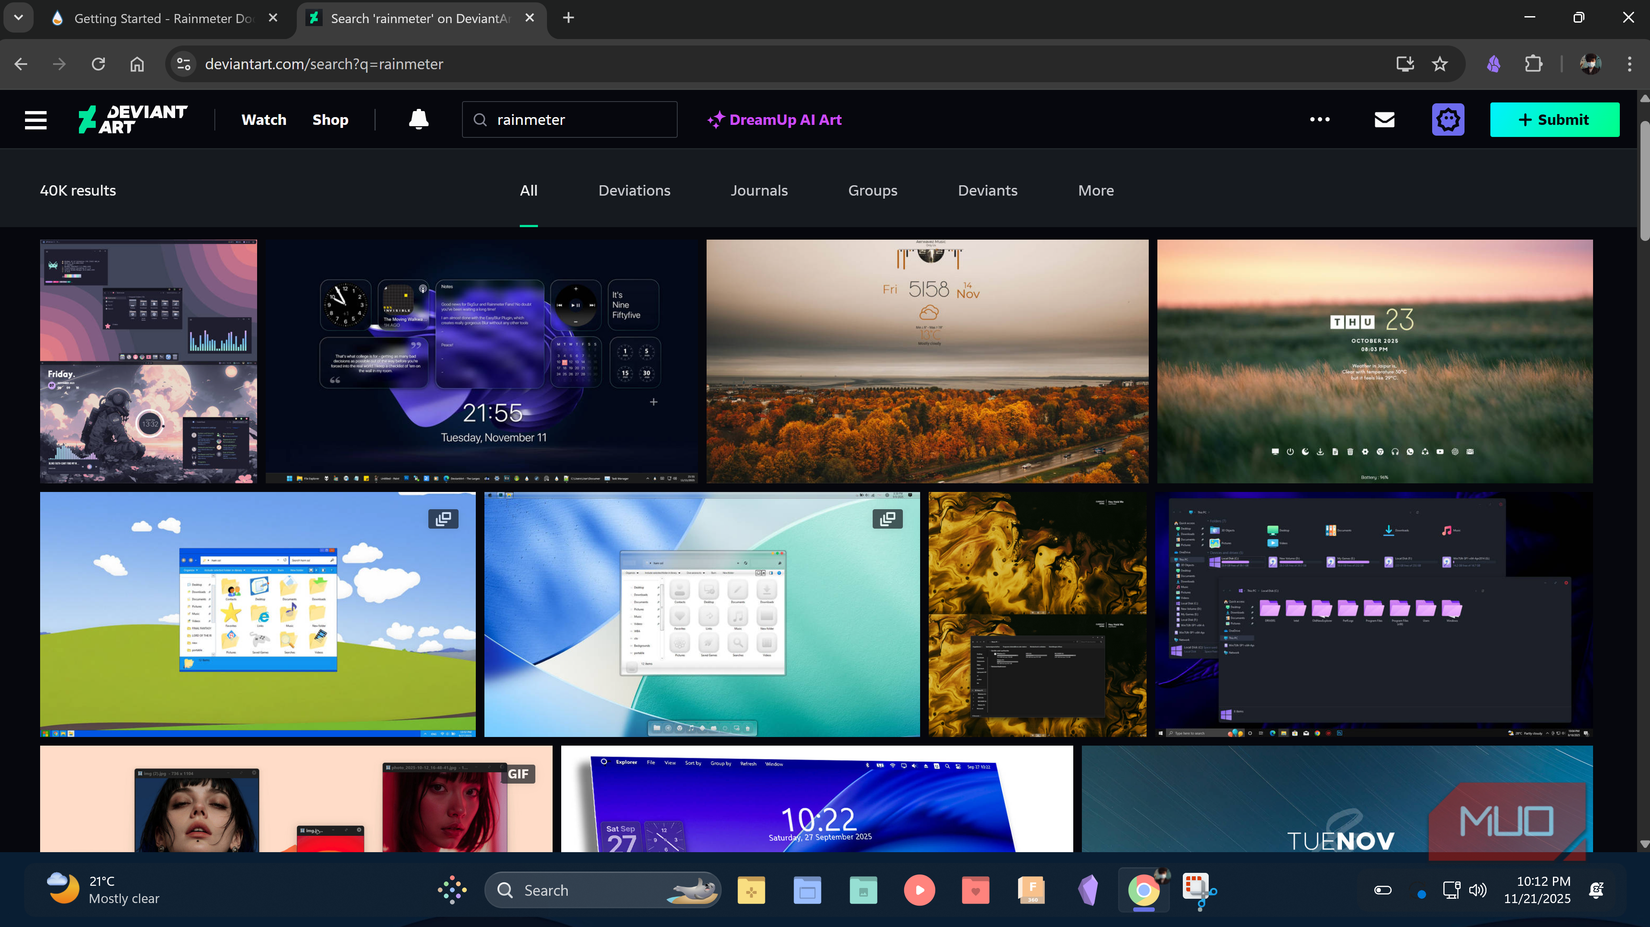Image resolution: width=1650 pixels, height=927 pixels.
Task: Open the Shop link
Action: [x=330, y=119]
